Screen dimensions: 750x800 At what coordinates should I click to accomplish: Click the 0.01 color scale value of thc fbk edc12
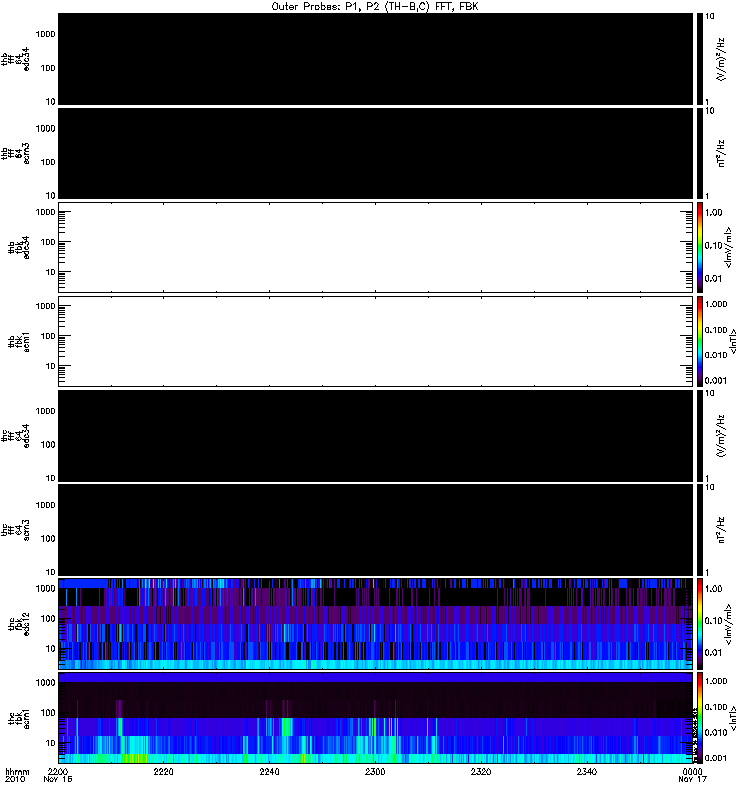(713, 653)
